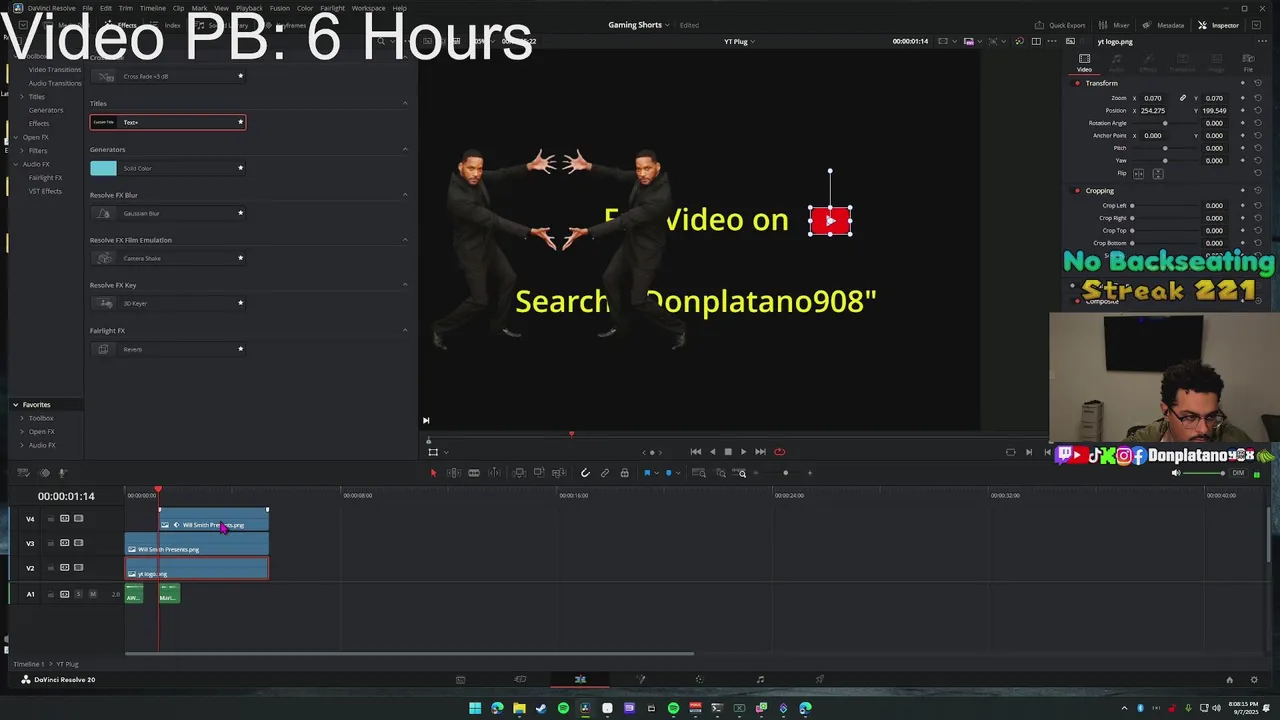Image resolution: width=1280 pixels, height=720 pixels.
Task: Toggle the DIM audio button
Action: click(1238, 473)
